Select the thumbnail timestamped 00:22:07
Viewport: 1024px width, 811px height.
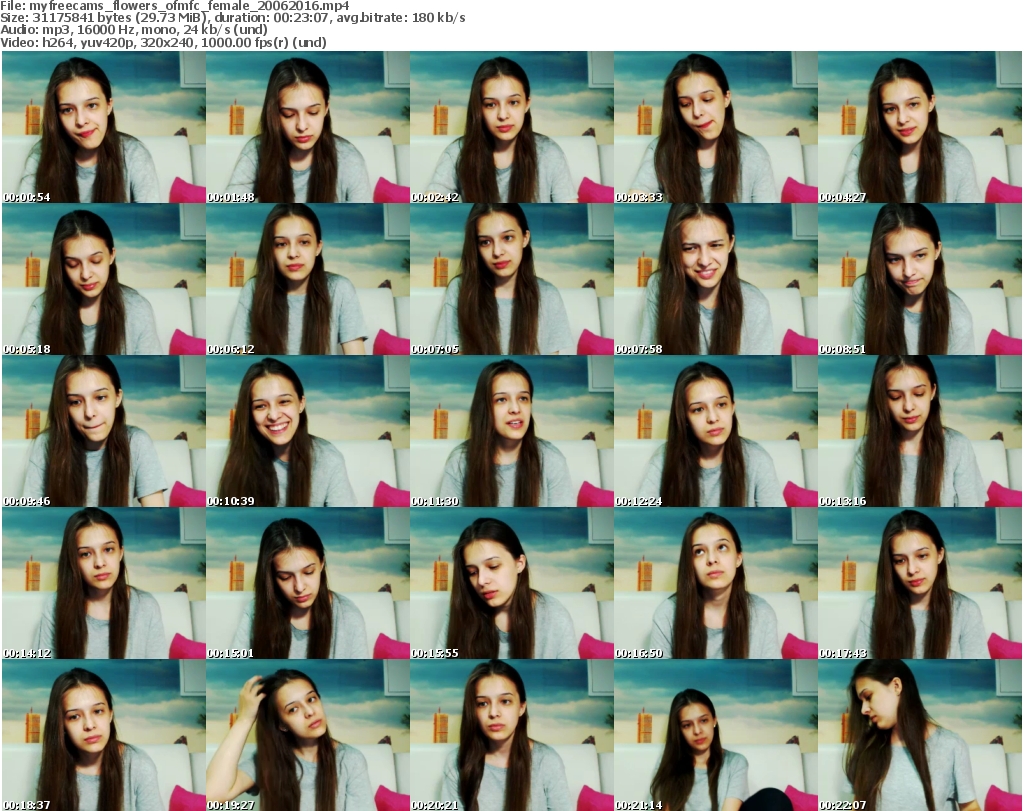pos(920,735)
